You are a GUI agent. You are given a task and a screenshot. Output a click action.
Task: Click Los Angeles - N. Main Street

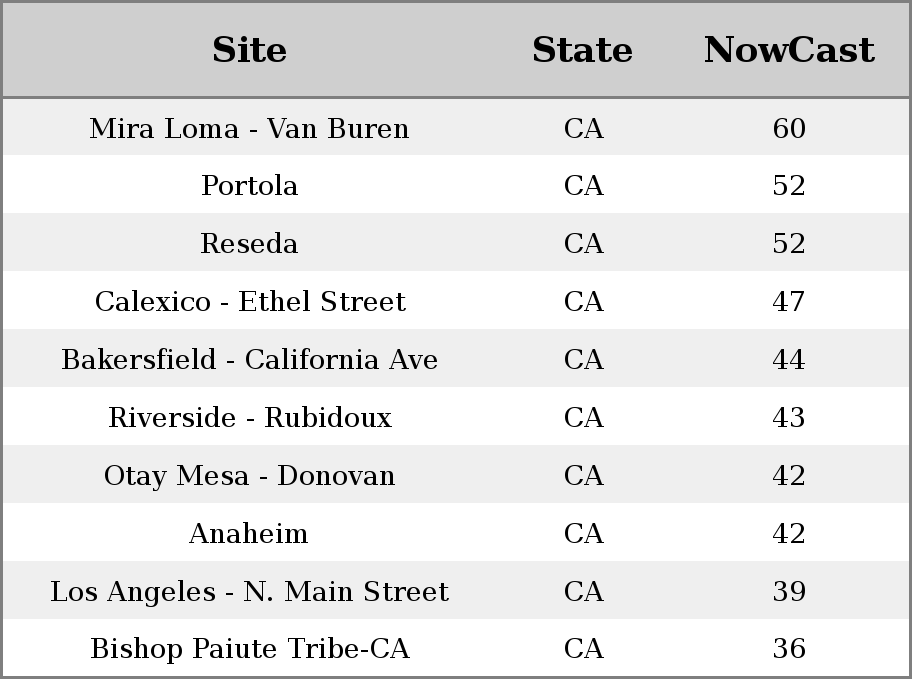[x=250, y=591]
